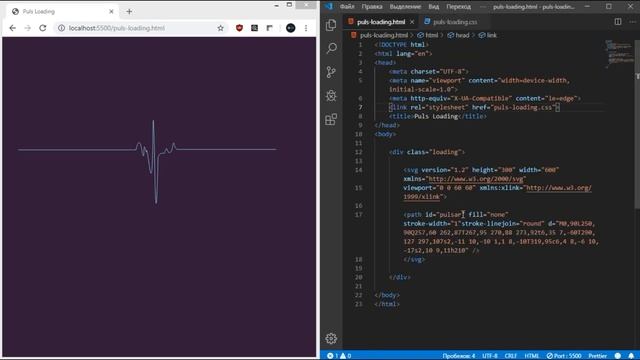Close the puls-loading.html editor tab

[412, 22]
